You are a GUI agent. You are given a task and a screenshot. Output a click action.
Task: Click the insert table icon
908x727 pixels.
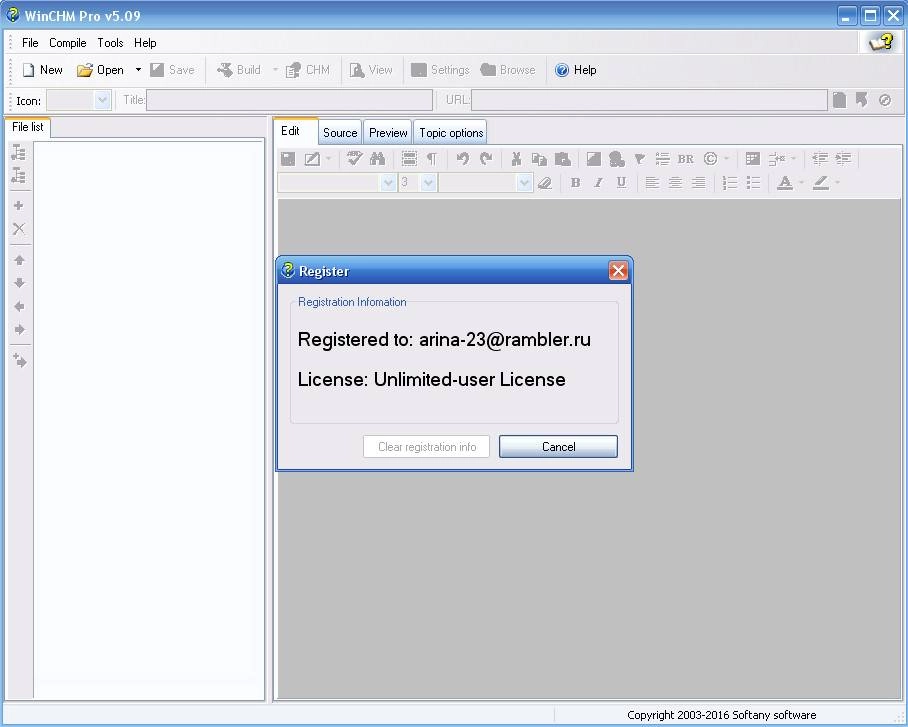(x=752, y=159)
